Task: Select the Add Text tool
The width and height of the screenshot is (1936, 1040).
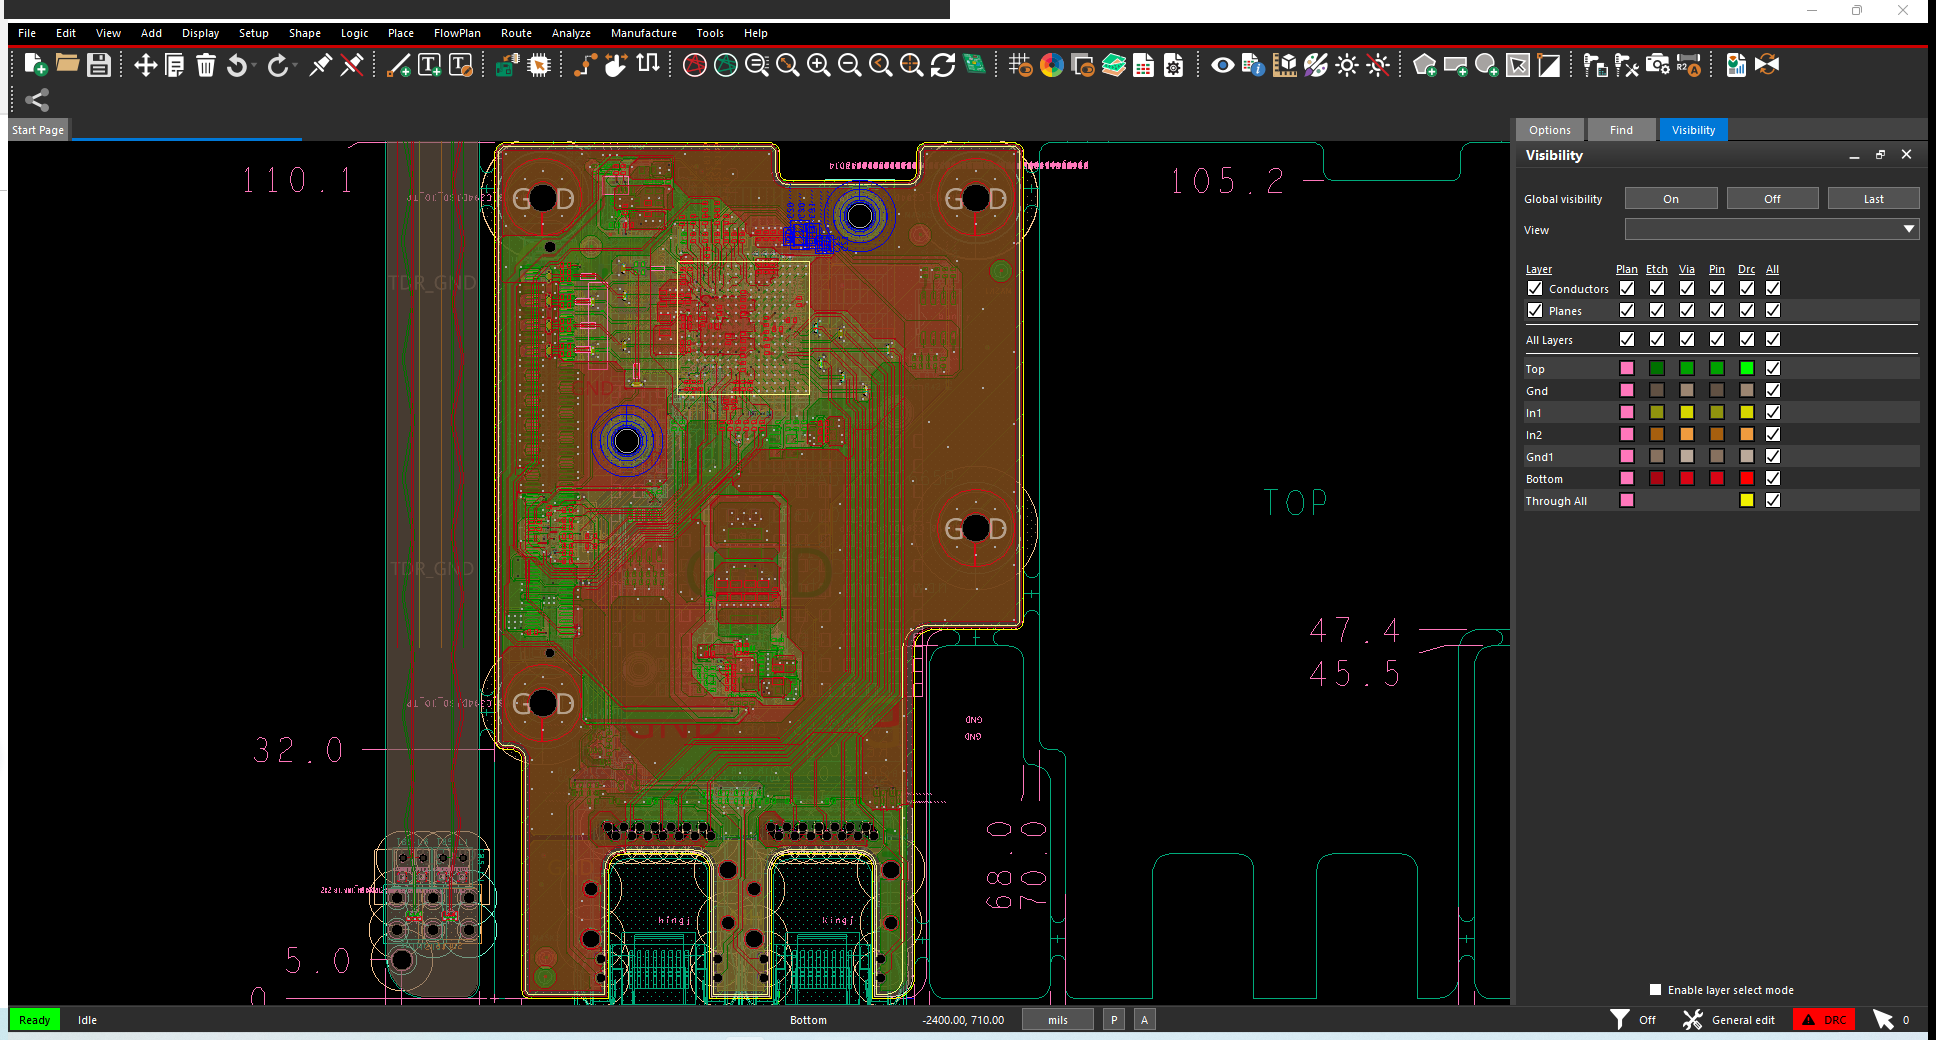Action: [429, 65]
